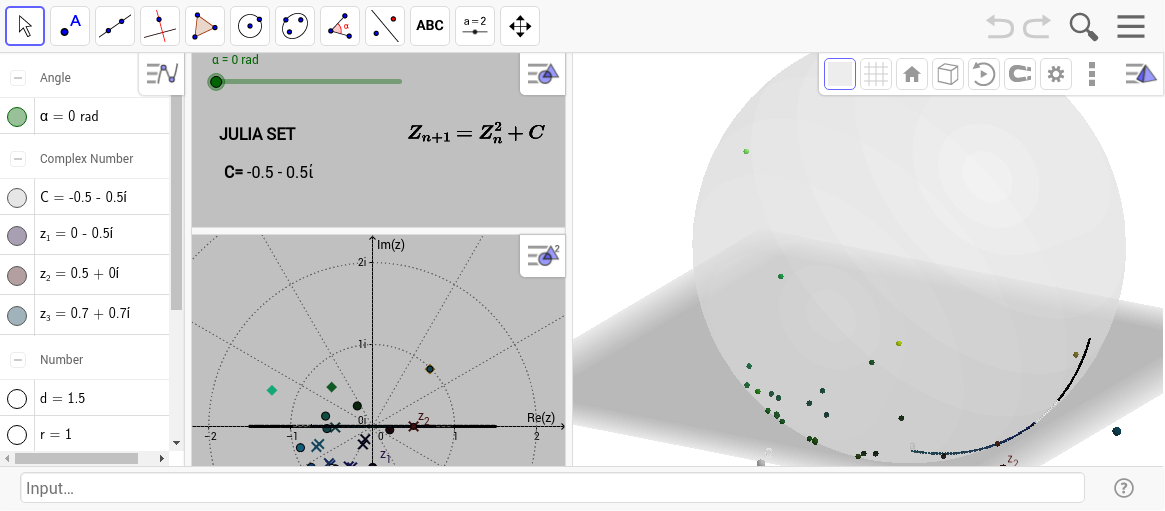The height and width of the screenshot is (511, 1165).
Task: Select the Move Graphics View tool
Action: point(519,26)
